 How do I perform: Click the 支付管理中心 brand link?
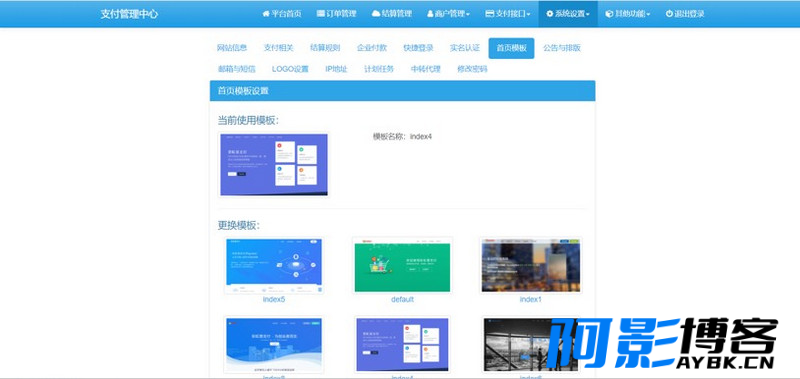[129, 14]
